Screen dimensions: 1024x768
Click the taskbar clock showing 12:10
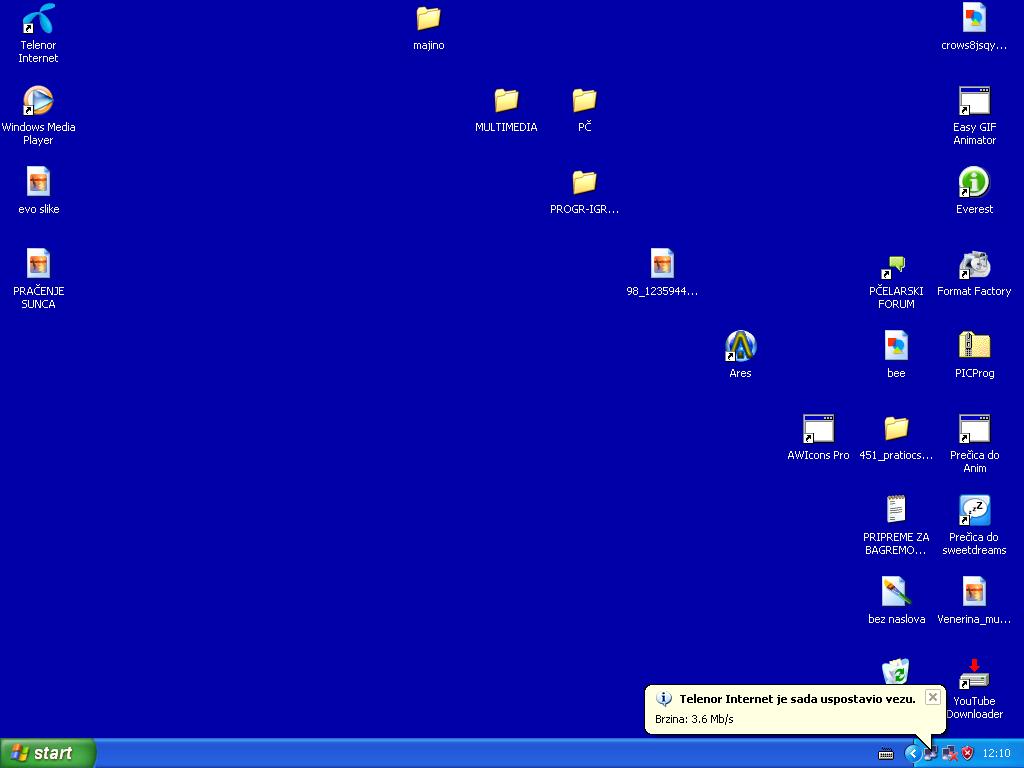(x=996, y=753)
